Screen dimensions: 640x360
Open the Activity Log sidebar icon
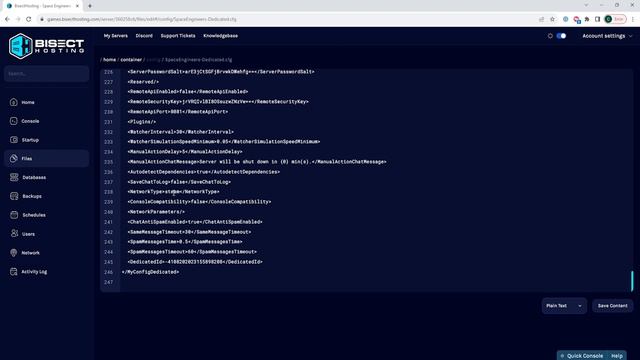tap(14, 271)
